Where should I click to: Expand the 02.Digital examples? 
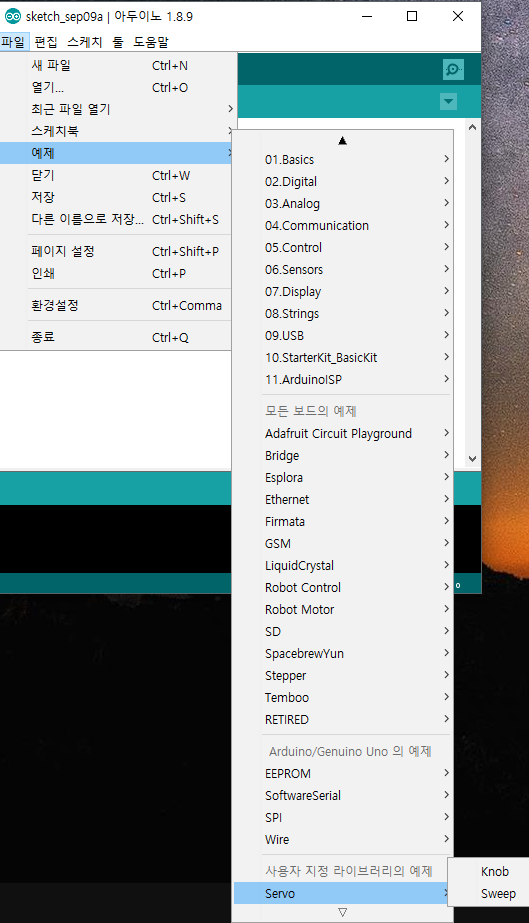(x=343, y=181)
